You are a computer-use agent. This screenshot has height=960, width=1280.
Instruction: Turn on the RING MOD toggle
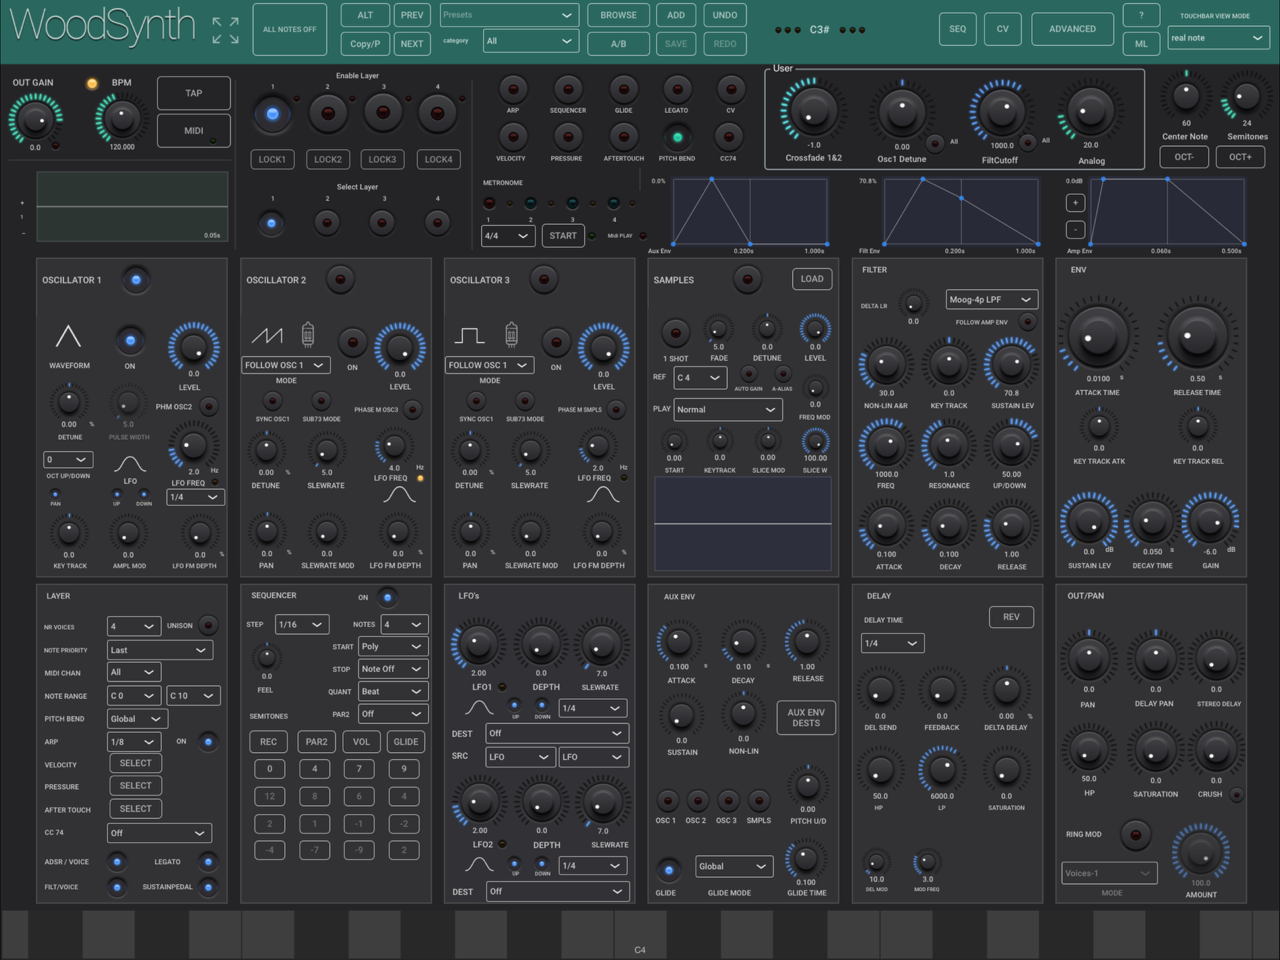[x=1134, y=834]
